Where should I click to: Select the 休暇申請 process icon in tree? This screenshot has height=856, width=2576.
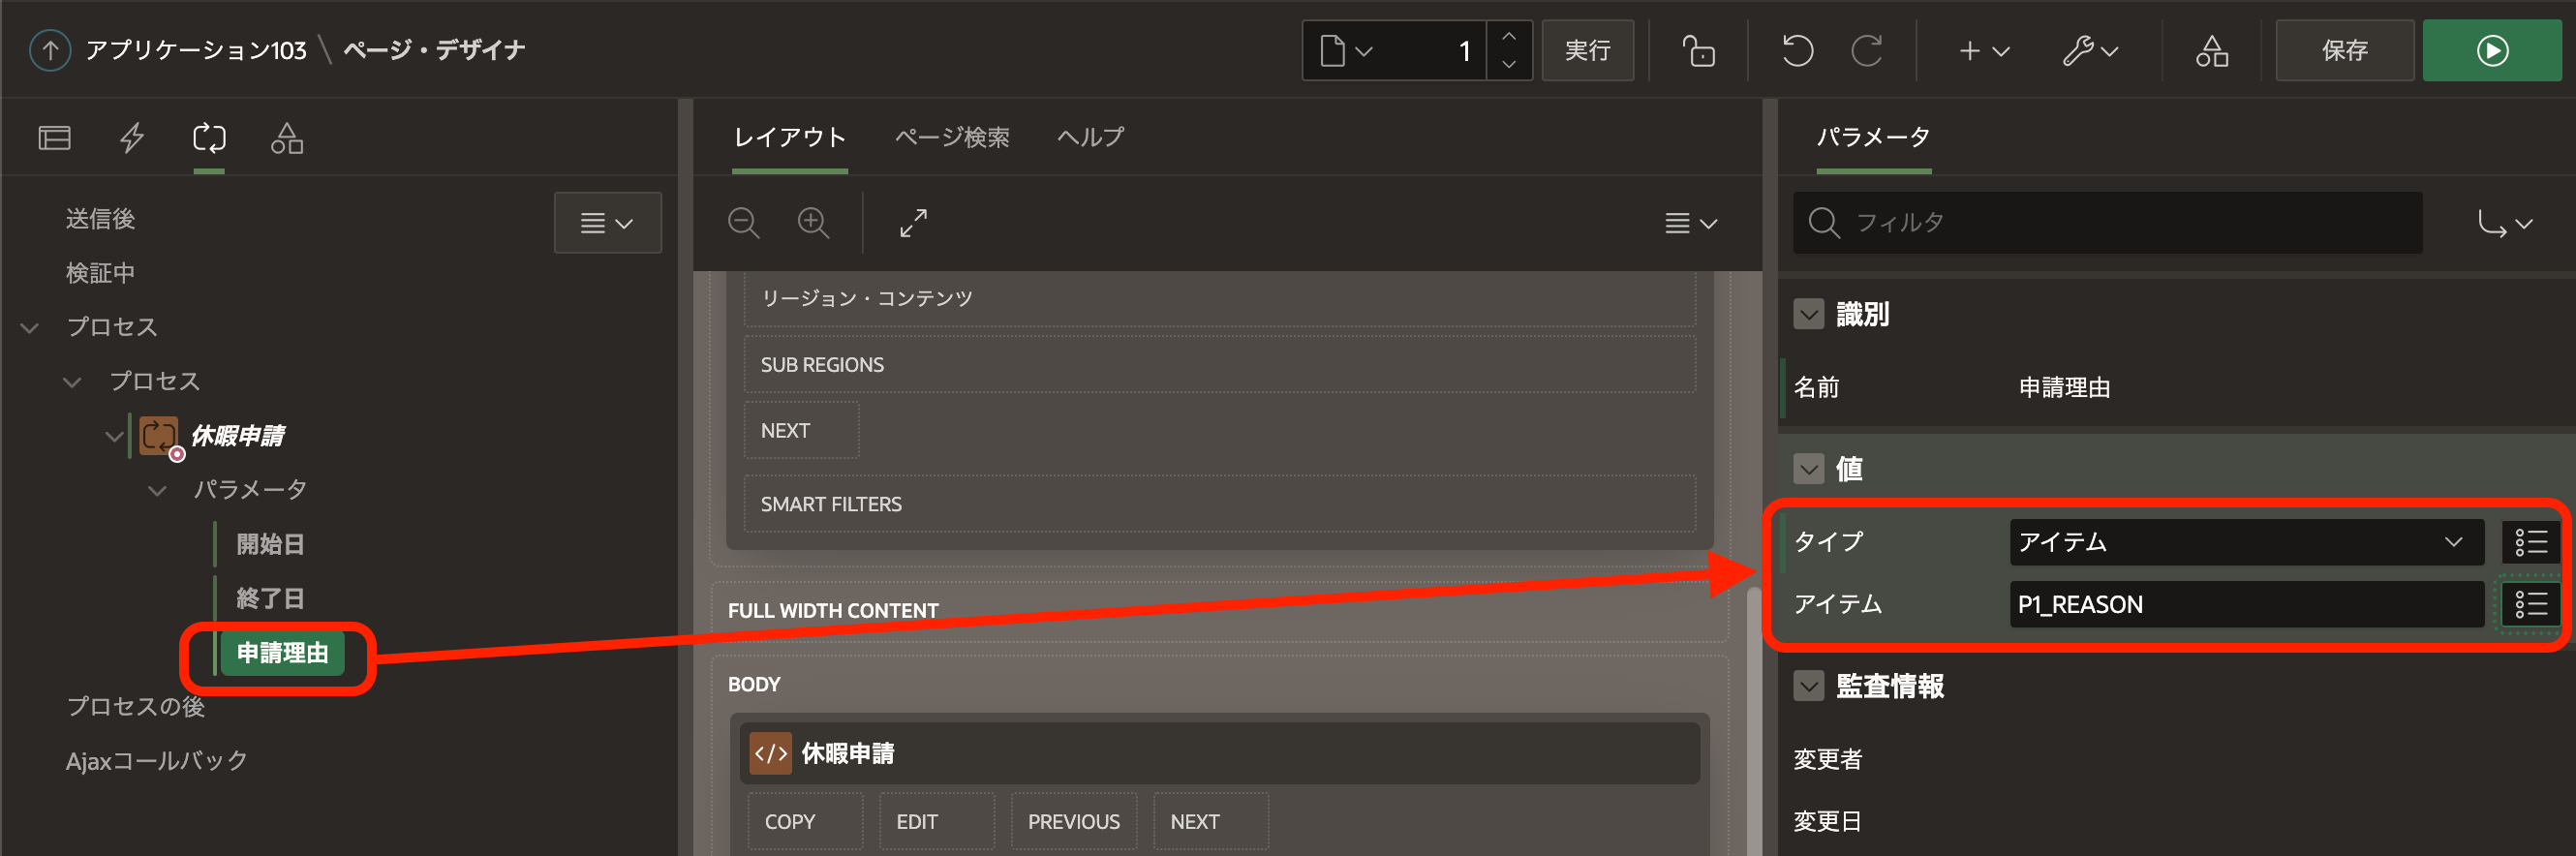point(159,436)
